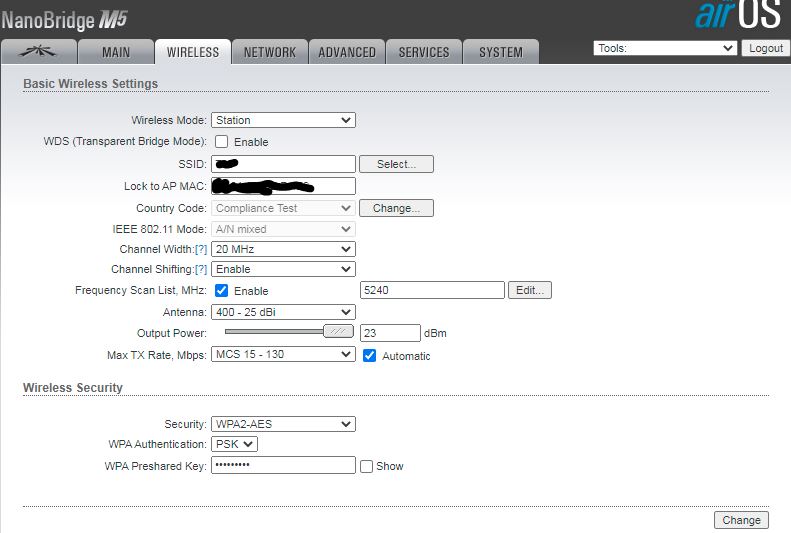Click the Channel Shifting help [?] link
Viewport: 791px width, 533px height.
pyautogui.click(x=201, y=270)
